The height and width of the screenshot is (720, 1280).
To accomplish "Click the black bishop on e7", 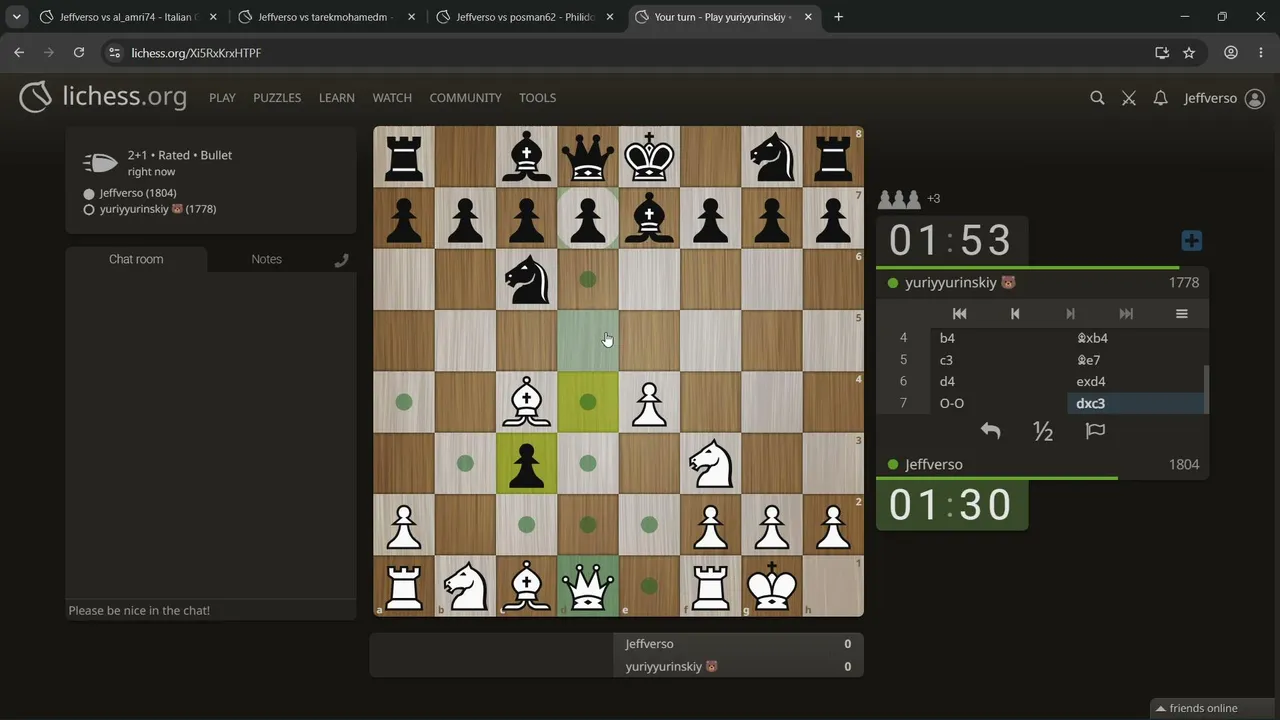I will [650, 218].
